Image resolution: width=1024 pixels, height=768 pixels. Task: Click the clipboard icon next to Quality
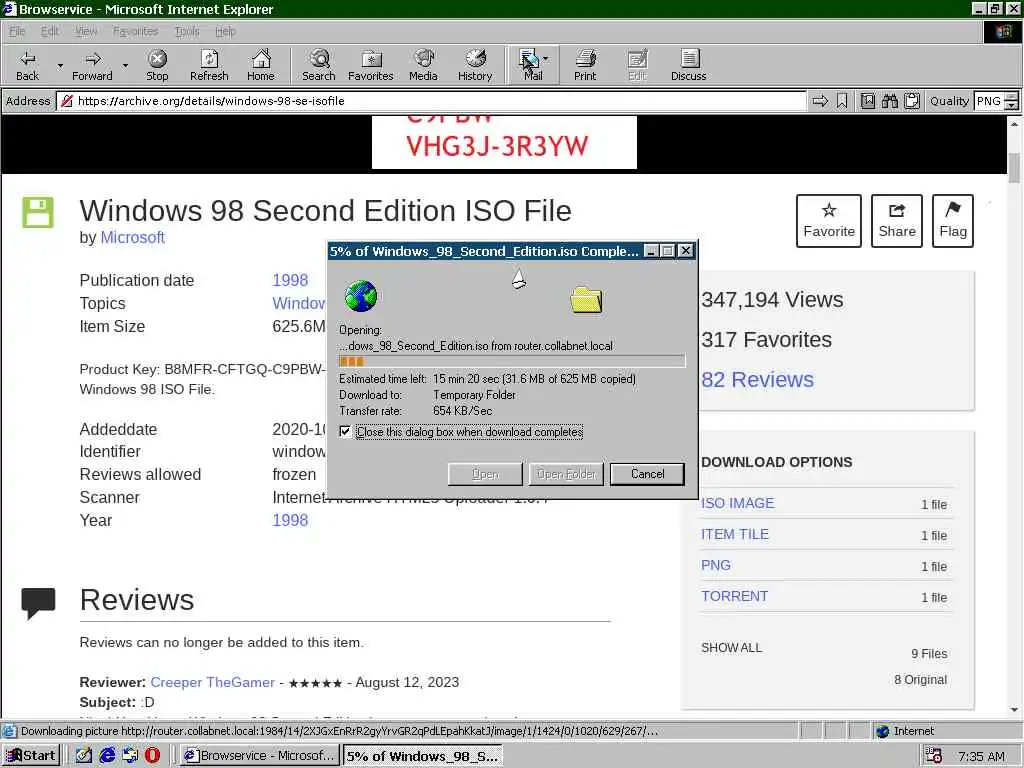click(912, 101)
